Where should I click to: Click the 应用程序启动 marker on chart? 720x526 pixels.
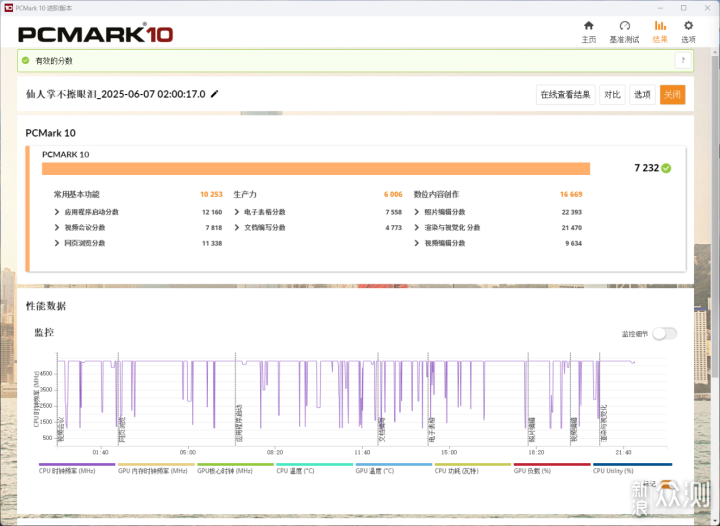point(239,423)
